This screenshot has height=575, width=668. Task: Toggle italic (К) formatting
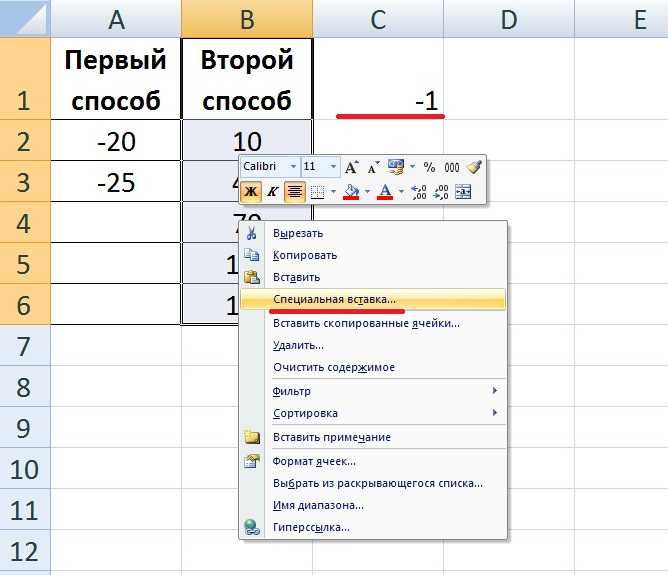coord(273,192)
